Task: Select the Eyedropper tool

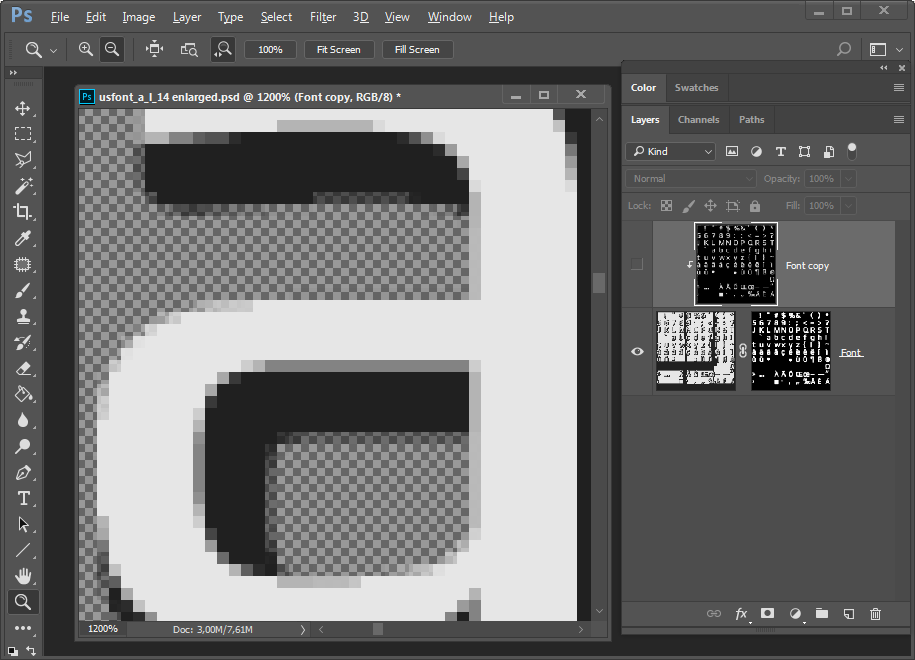Action: [23, 238]
